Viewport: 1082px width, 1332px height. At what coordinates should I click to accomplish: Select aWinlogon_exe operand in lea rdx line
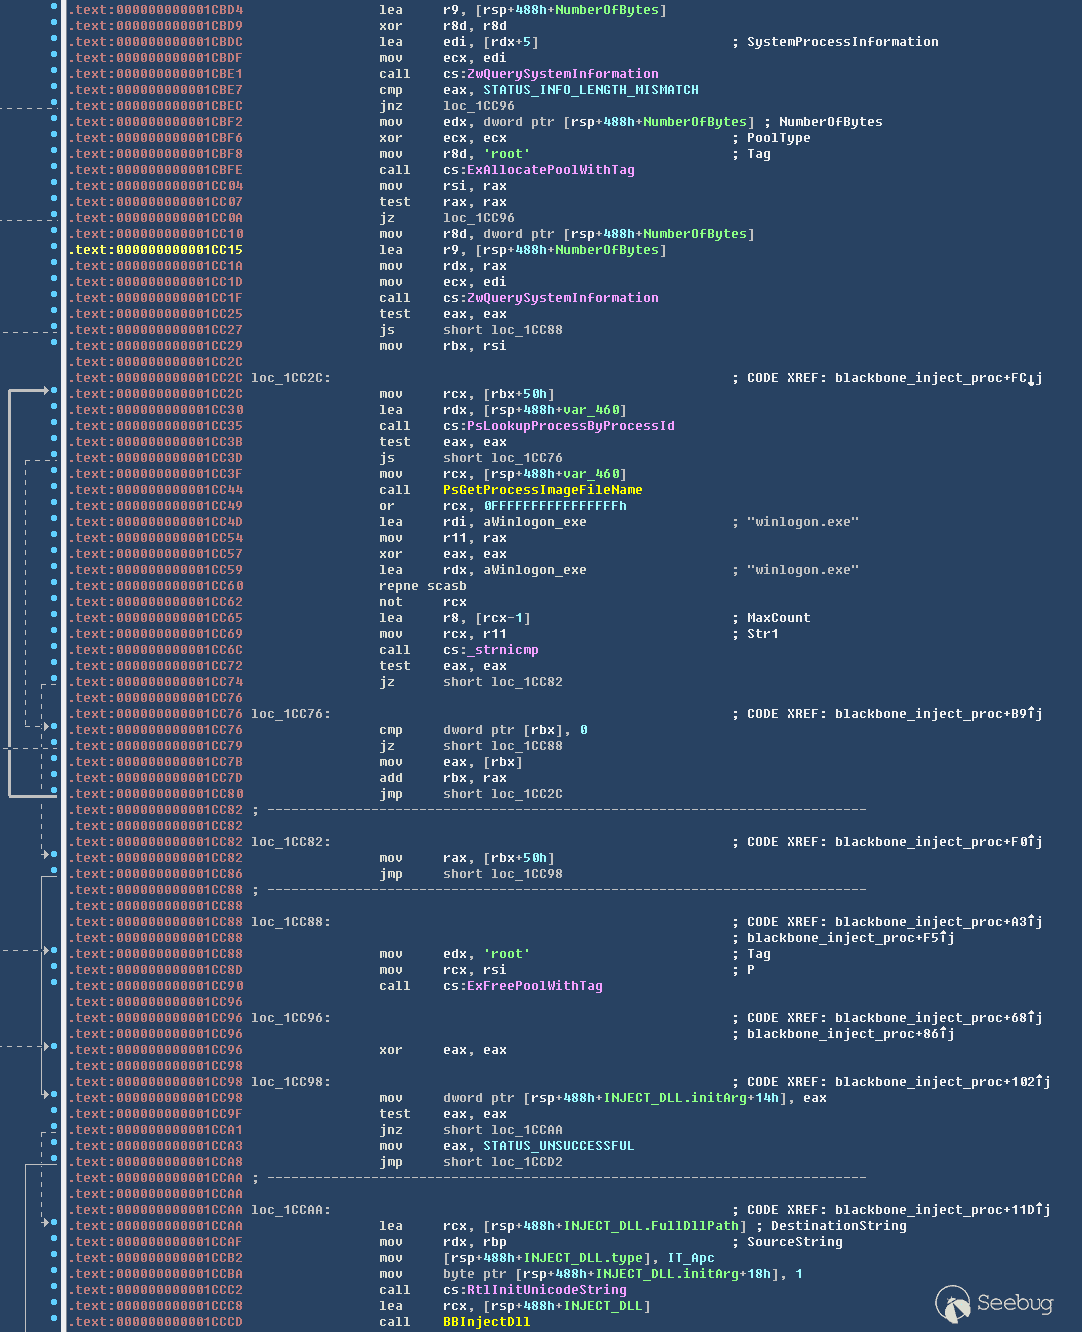[x=535, y=570]
